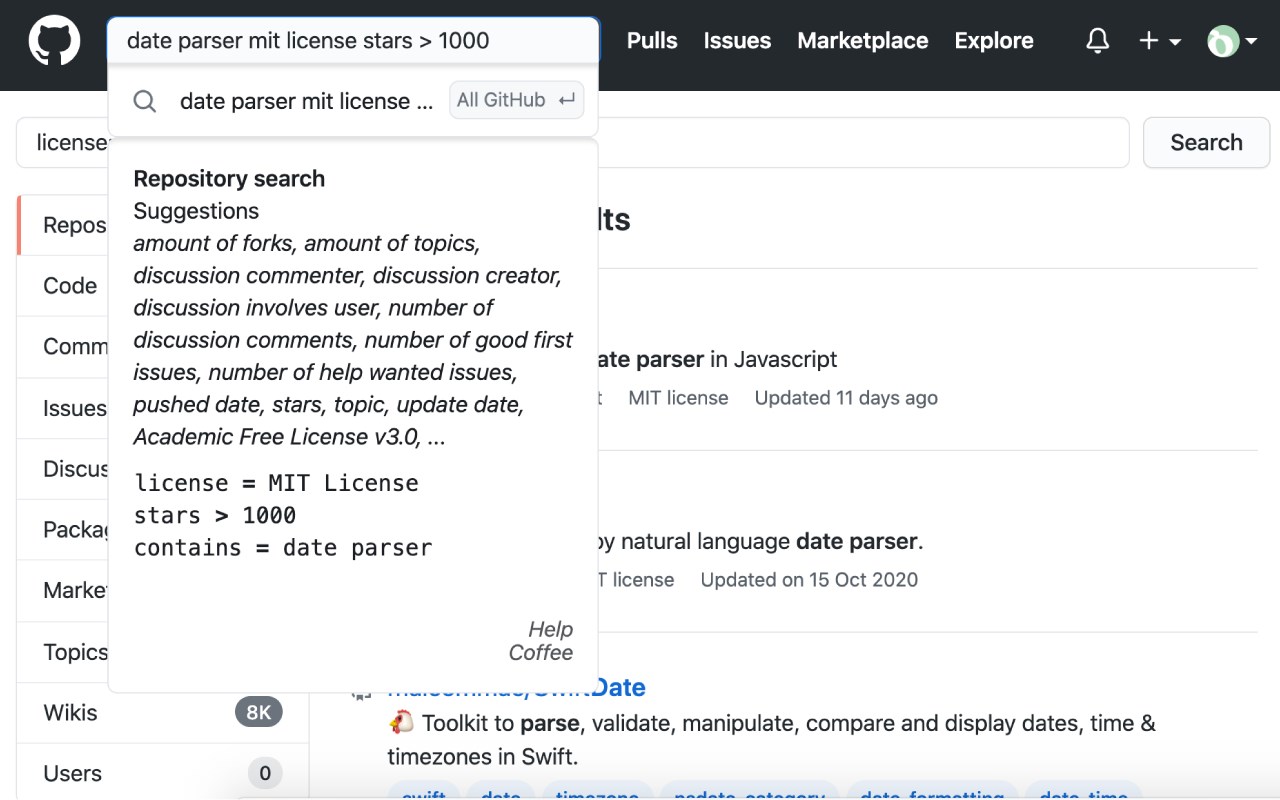Click the plus icon in the header
The width and height of the screenshot is (1280, 800).
(x=1149, y=41)
